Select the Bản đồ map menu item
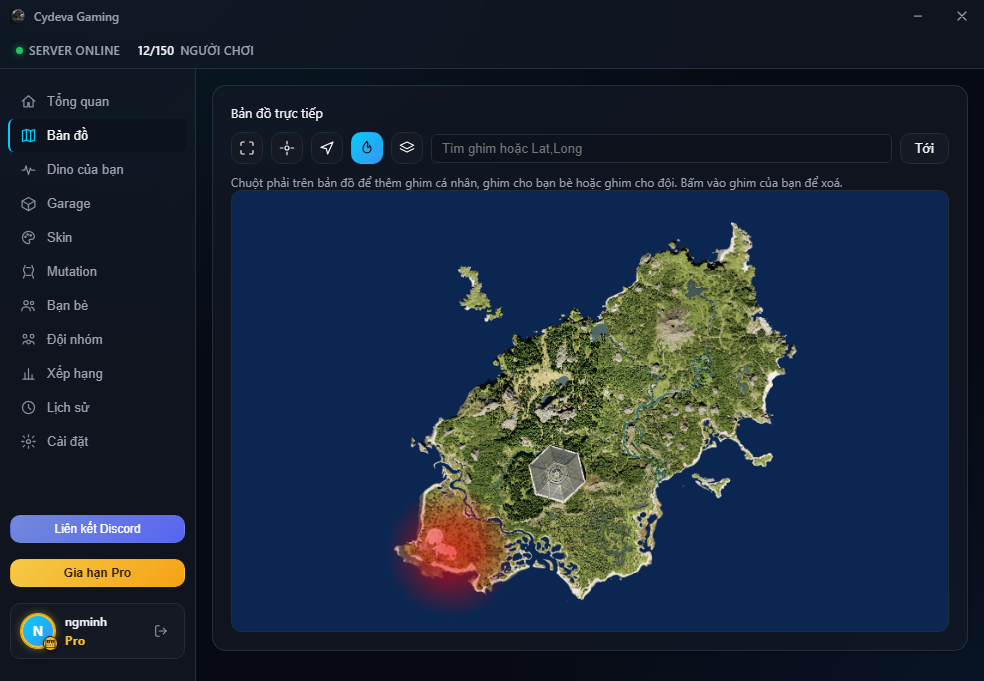The height and width of the screenshot is (681, 984). 98,136
